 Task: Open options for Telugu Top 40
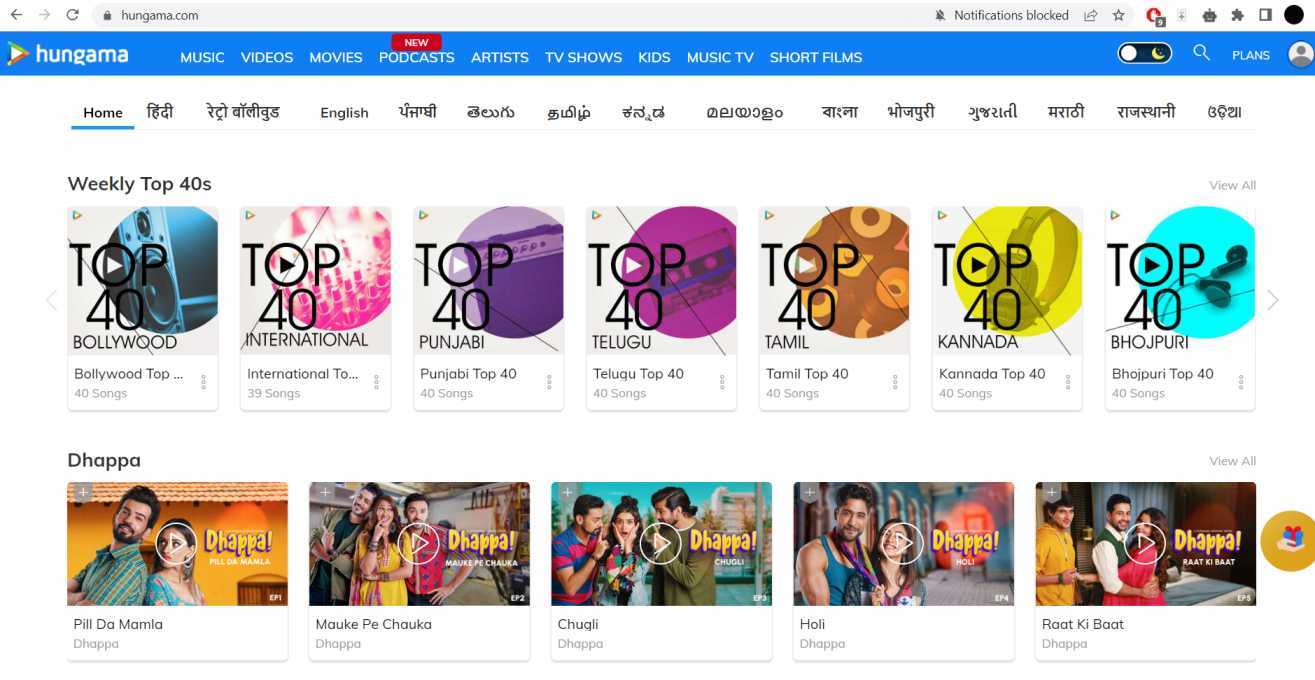[x=722, y=382]
